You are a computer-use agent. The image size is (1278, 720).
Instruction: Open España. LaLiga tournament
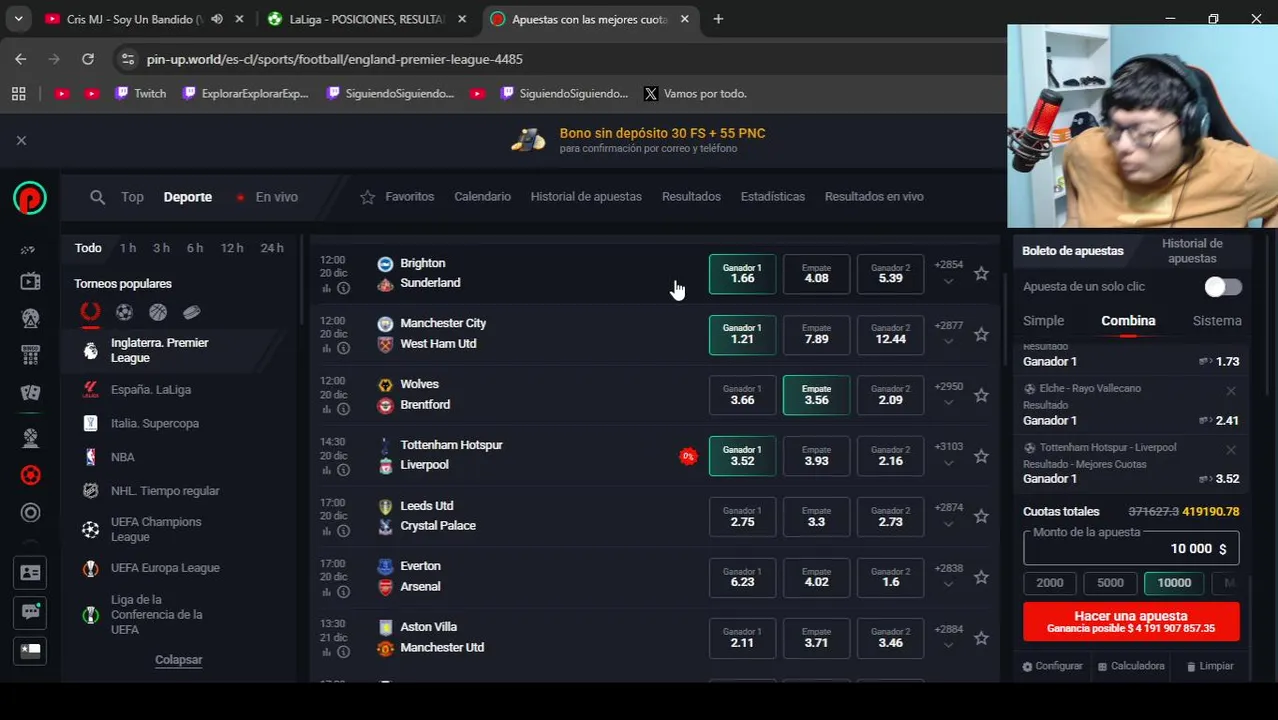click(150, 390)
